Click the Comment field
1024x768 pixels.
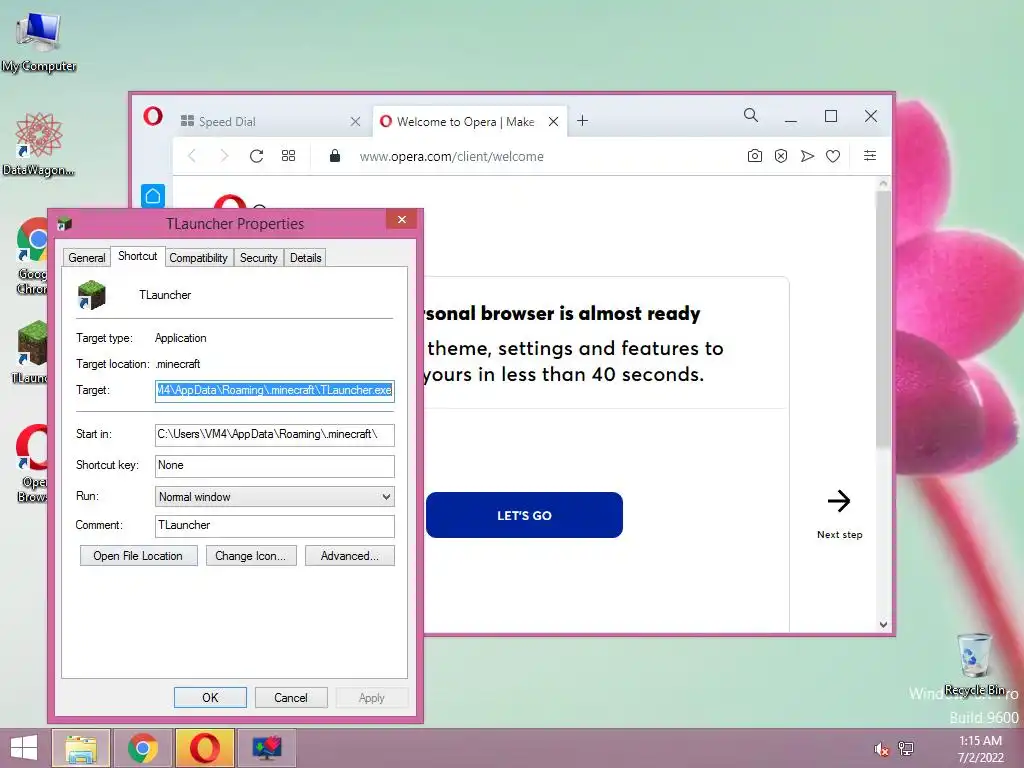tap(274, 526)
